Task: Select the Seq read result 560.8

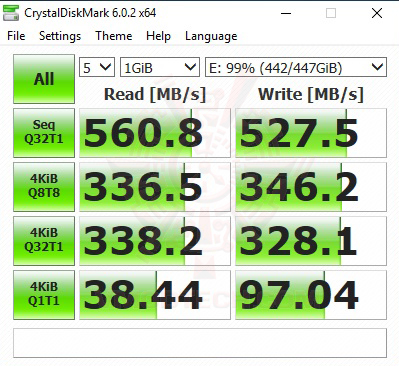Action: (155, 133)
